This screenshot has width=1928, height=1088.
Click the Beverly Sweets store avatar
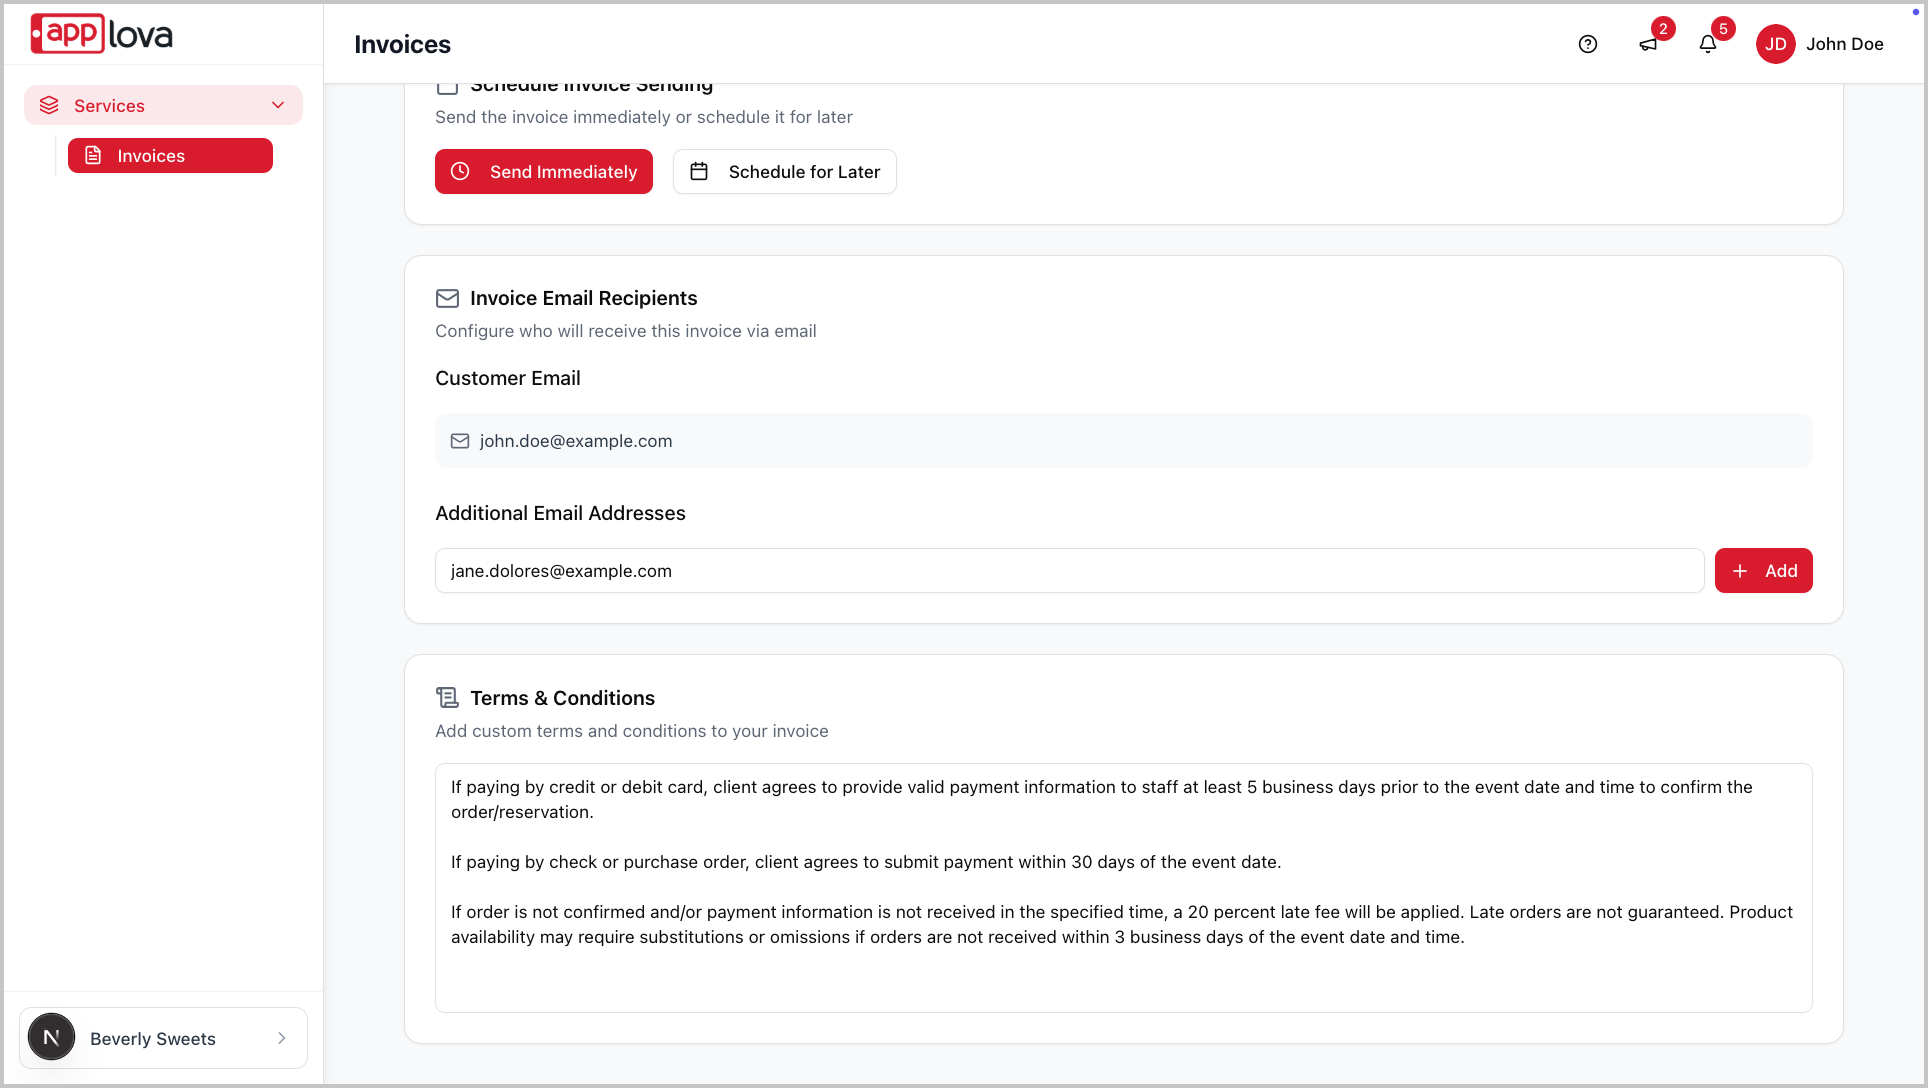tap(51, 1037)
